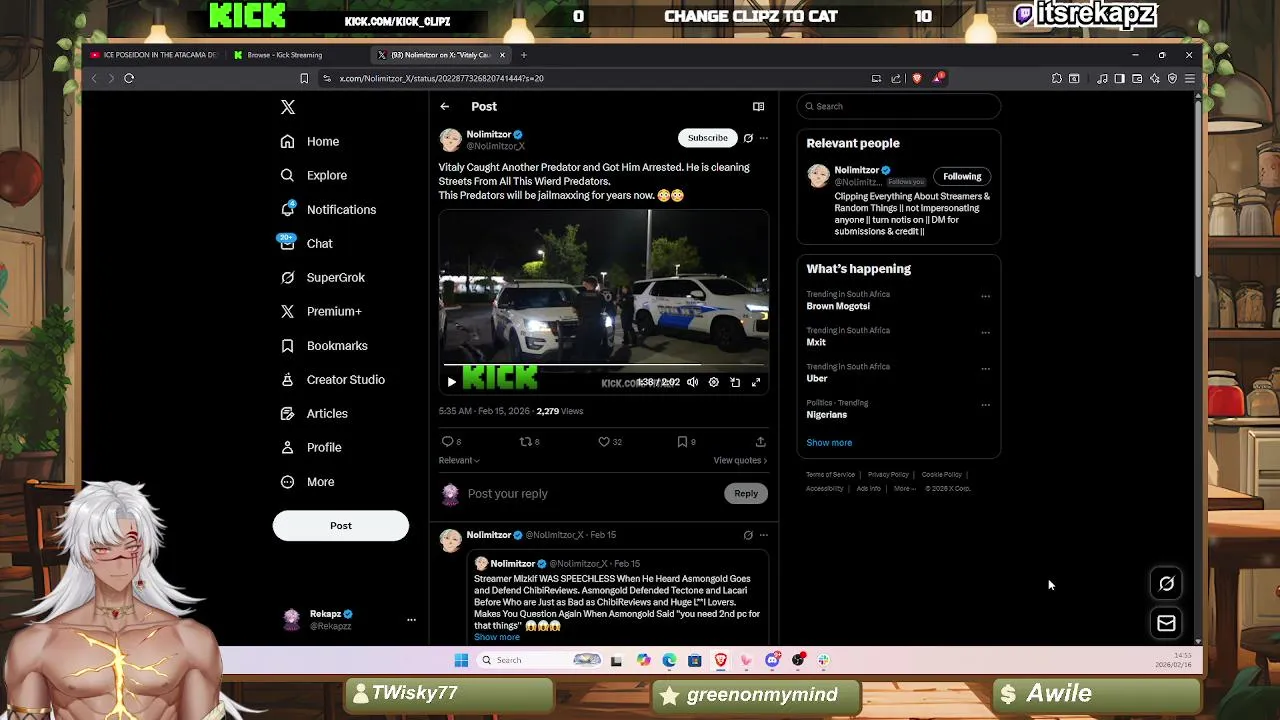The width and height of the screenshot is (1280, 720).
Task: Open the main post's three-dot menu
Action: [764, 138]
